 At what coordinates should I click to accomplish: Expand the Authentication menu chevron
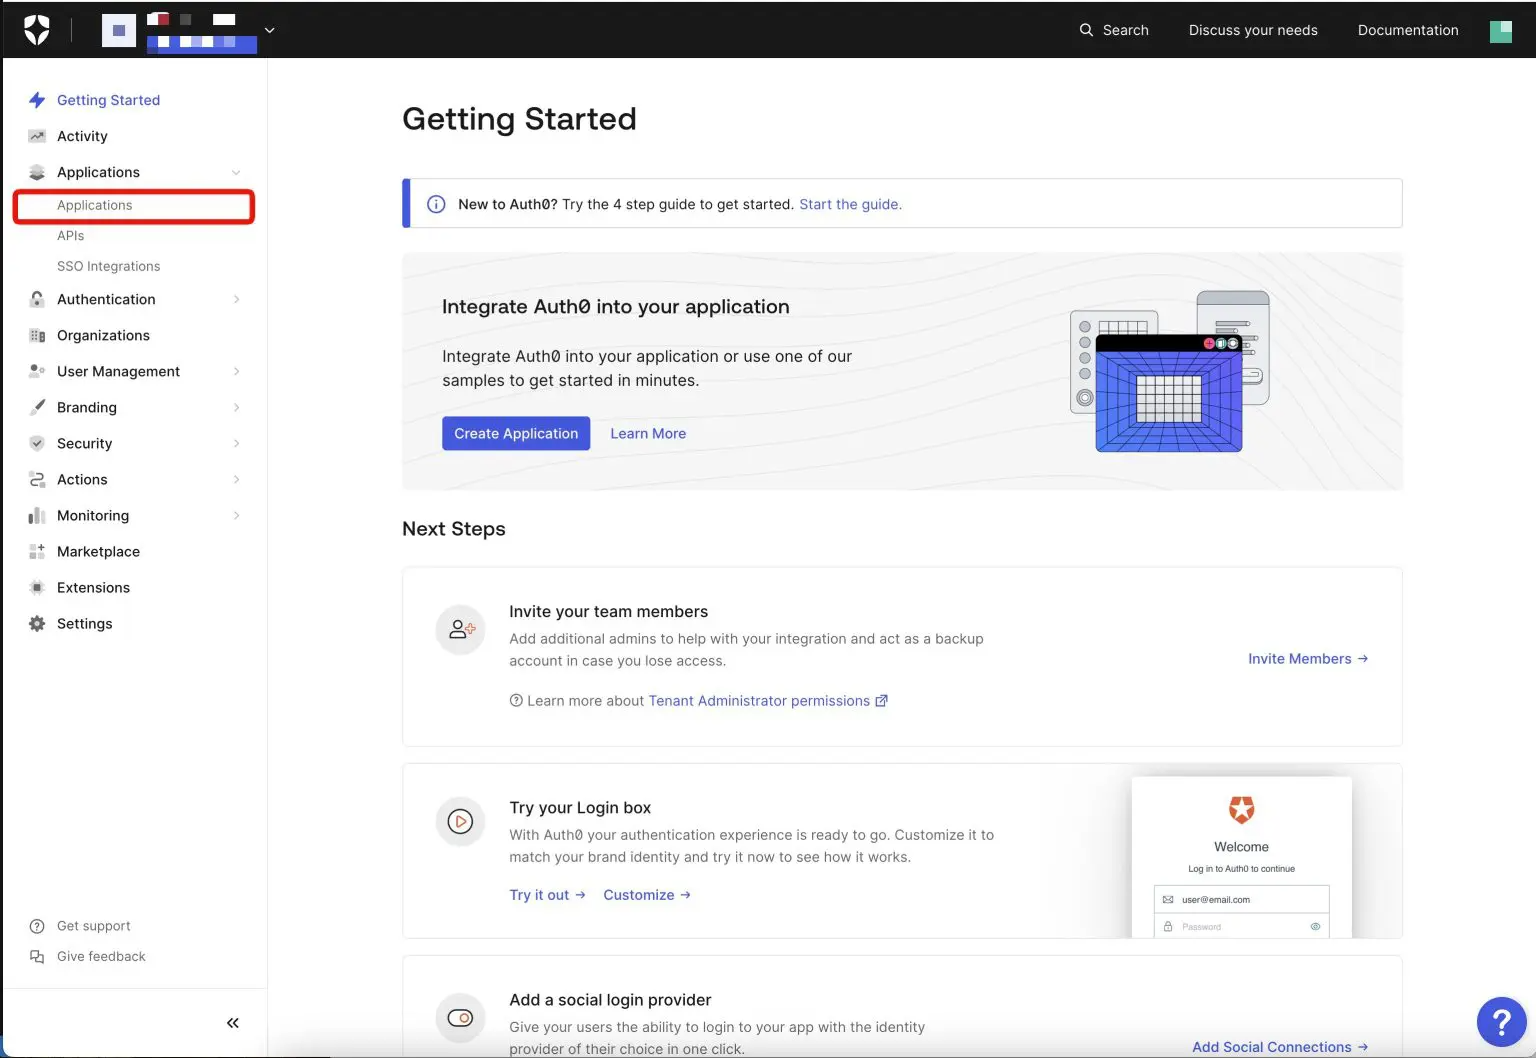[236, 299]
